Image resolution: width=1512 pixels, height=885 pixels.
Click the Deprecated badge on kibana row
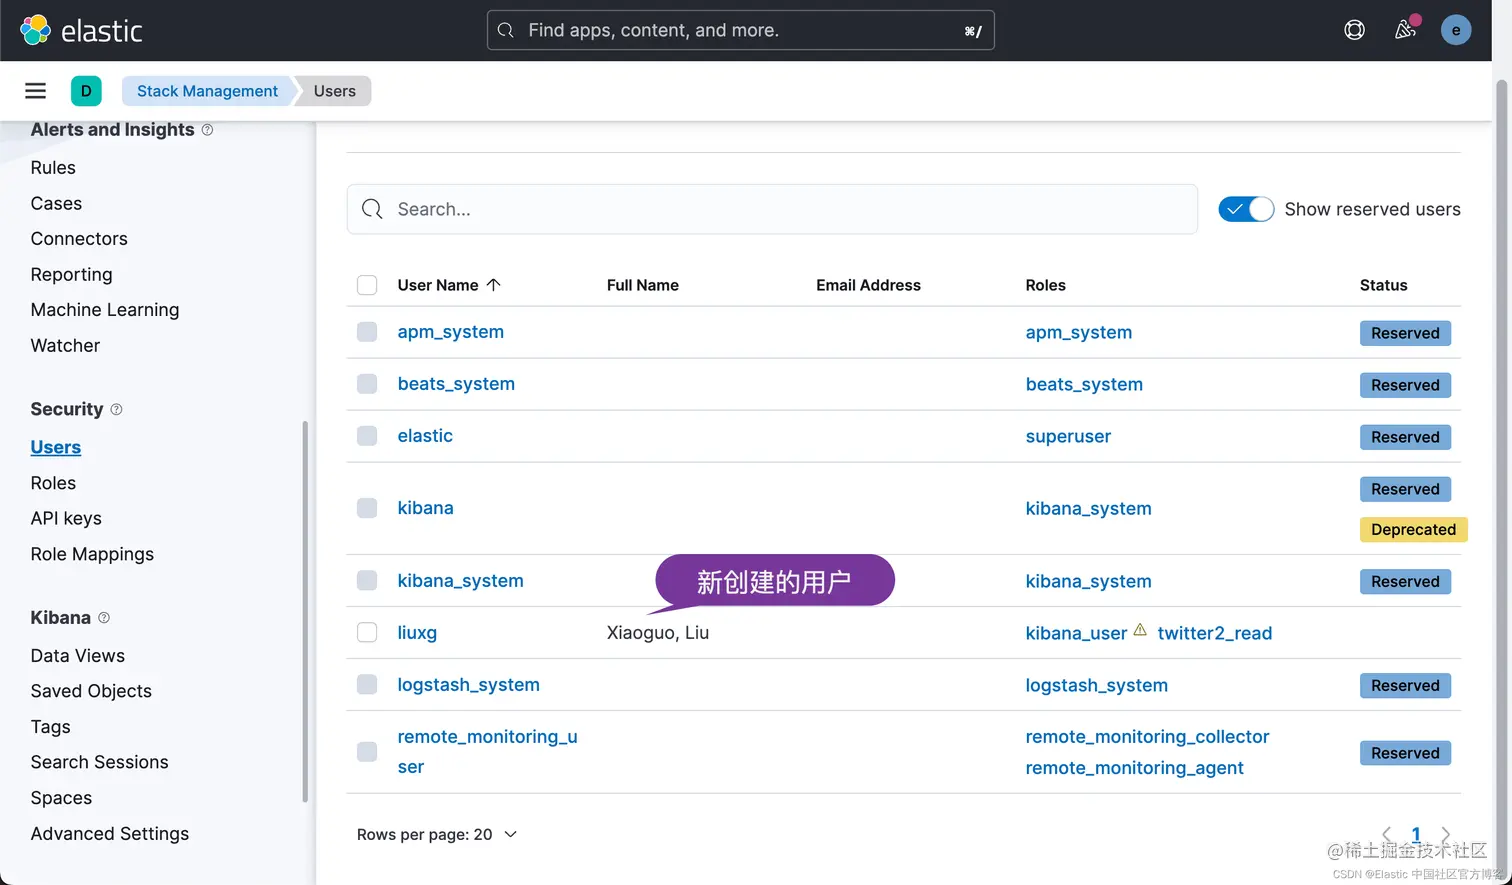(1413, 529)
